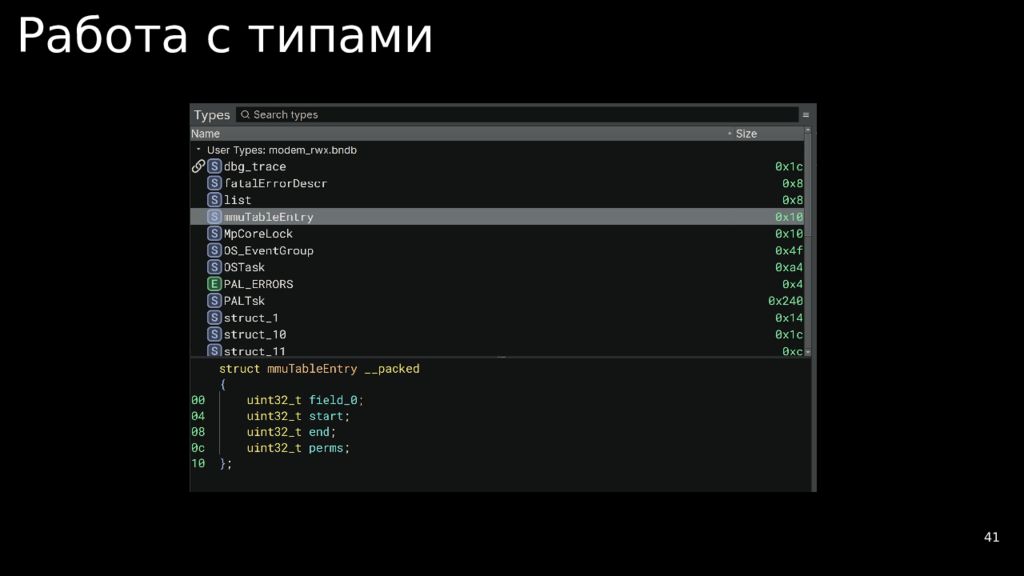Click the struct icon next to MpCoreLock
This screenshot has height=576, width=1024.
coord(214,234)
